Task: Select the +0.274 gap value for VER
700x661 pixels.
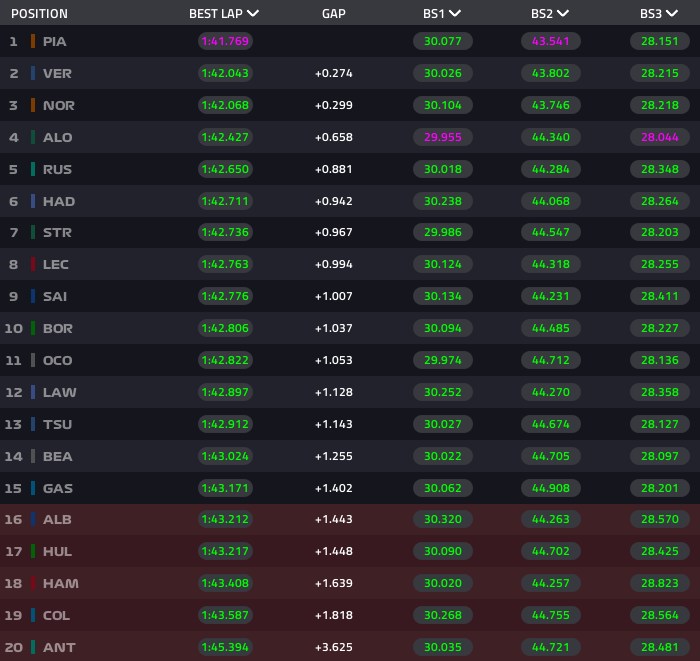Action: [333, 73]
